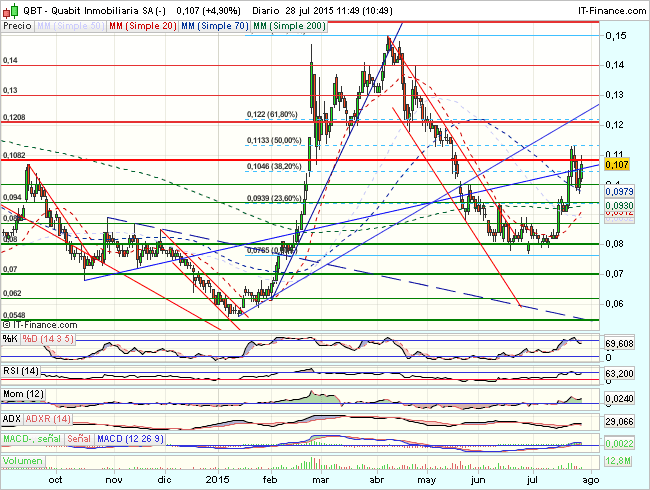Image resolution: width=650 pixels, height=490 pixels.
Task: Click the 0,1046 (38,20%) Fibonacci label
Action: coord(274,167)
